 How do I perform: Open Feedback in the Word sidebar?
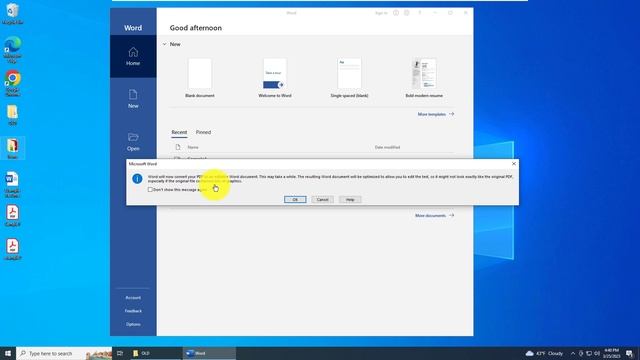[133, 311]
